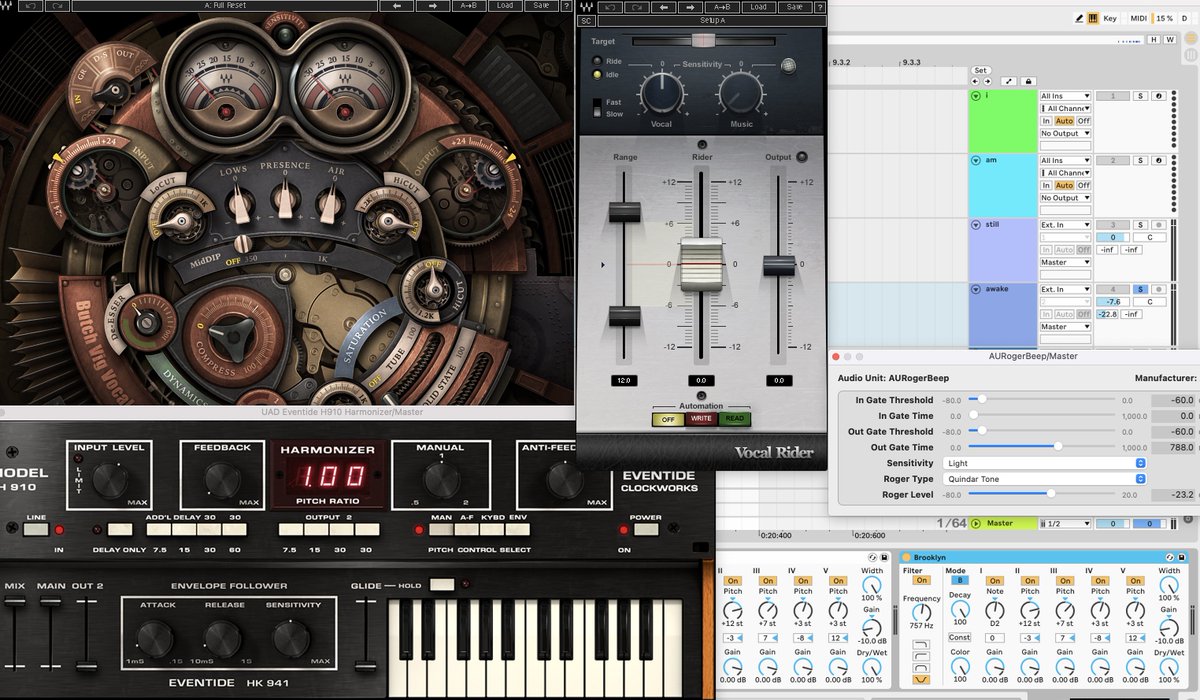Open Sensitivity dropdown in AURogerBeep
The image size is (1200, 700).
1043,463
